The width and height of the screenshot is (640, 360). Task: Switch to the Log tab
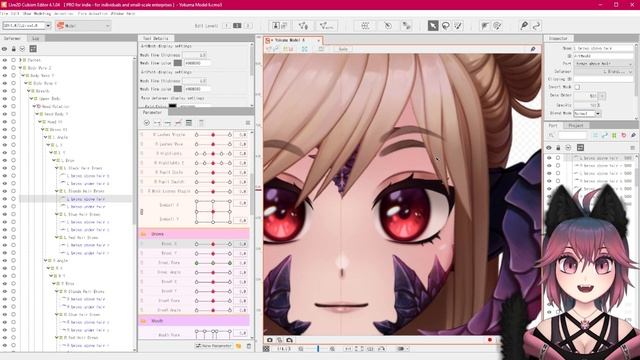tap(36, 38)
